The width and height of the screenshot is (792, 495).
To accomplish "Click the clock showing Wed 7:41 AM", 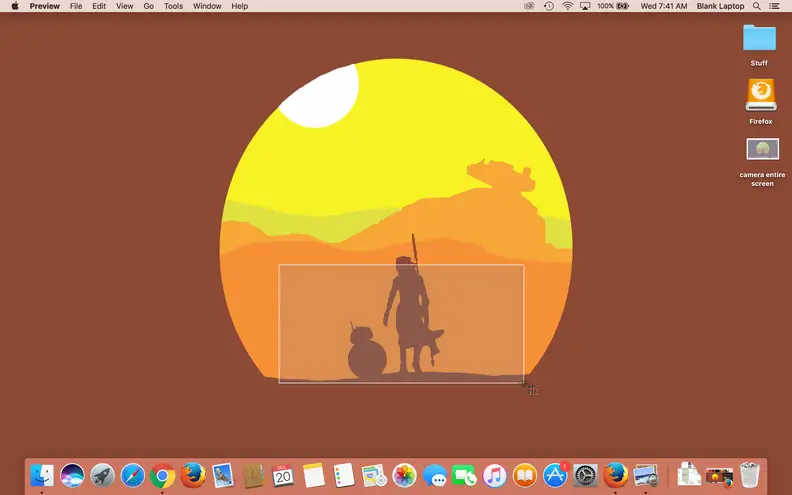I will [x=664, y=6].
